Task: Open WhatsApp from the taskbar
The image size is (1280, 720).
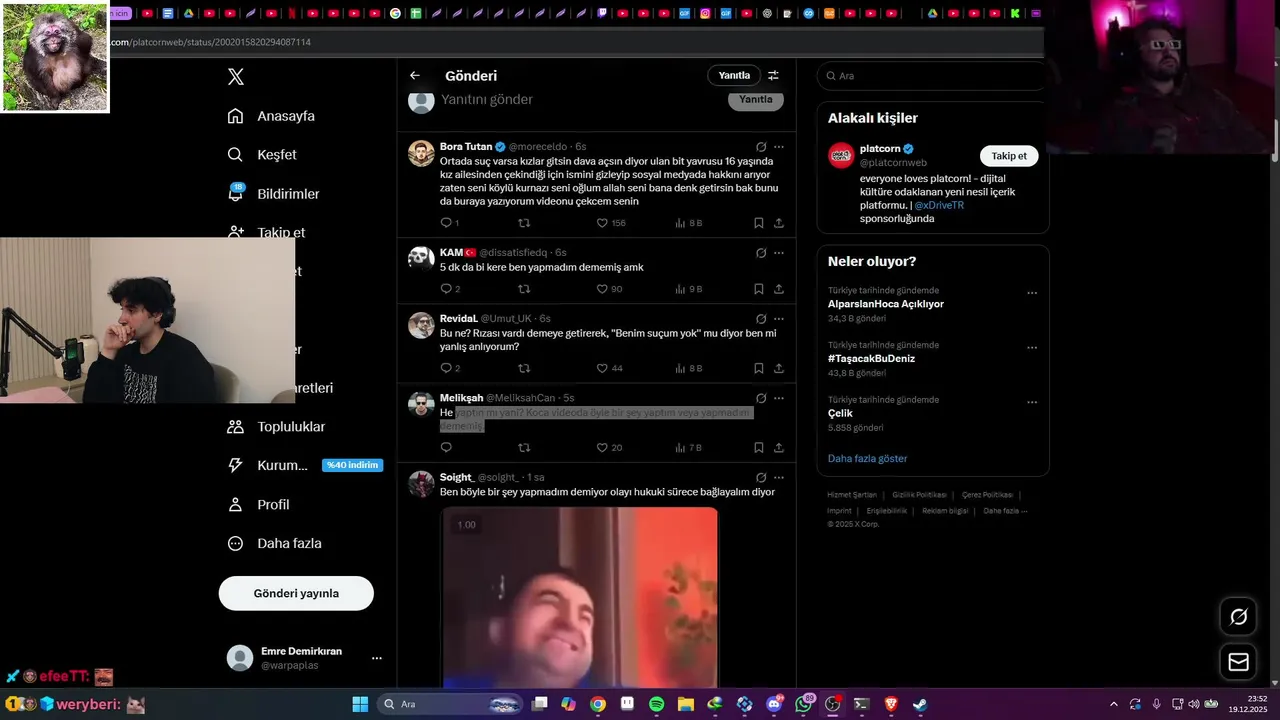Action: click(x=803, y=704)
